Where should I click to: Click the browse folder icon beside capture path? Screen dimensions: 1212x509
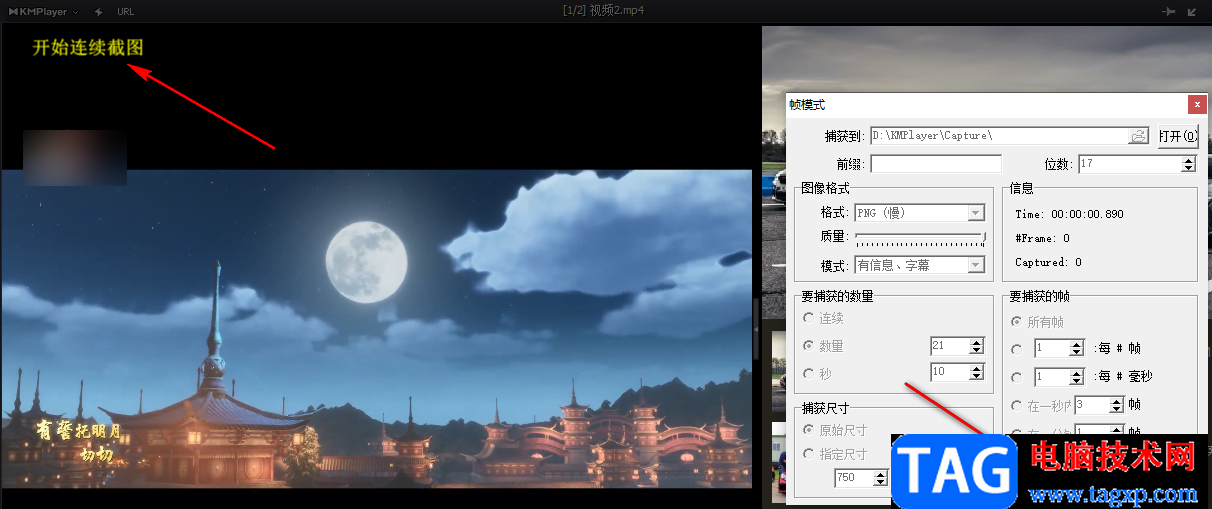pos(1138,136)
